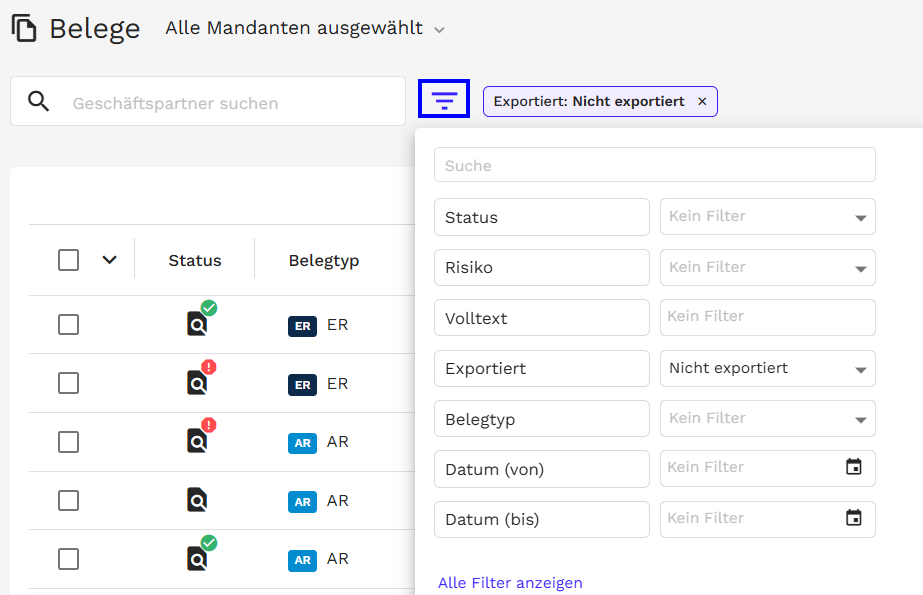This screenshot has height=595, width=923.
Task: Select the last visible AR row checkbox
Action: point(68,559)
